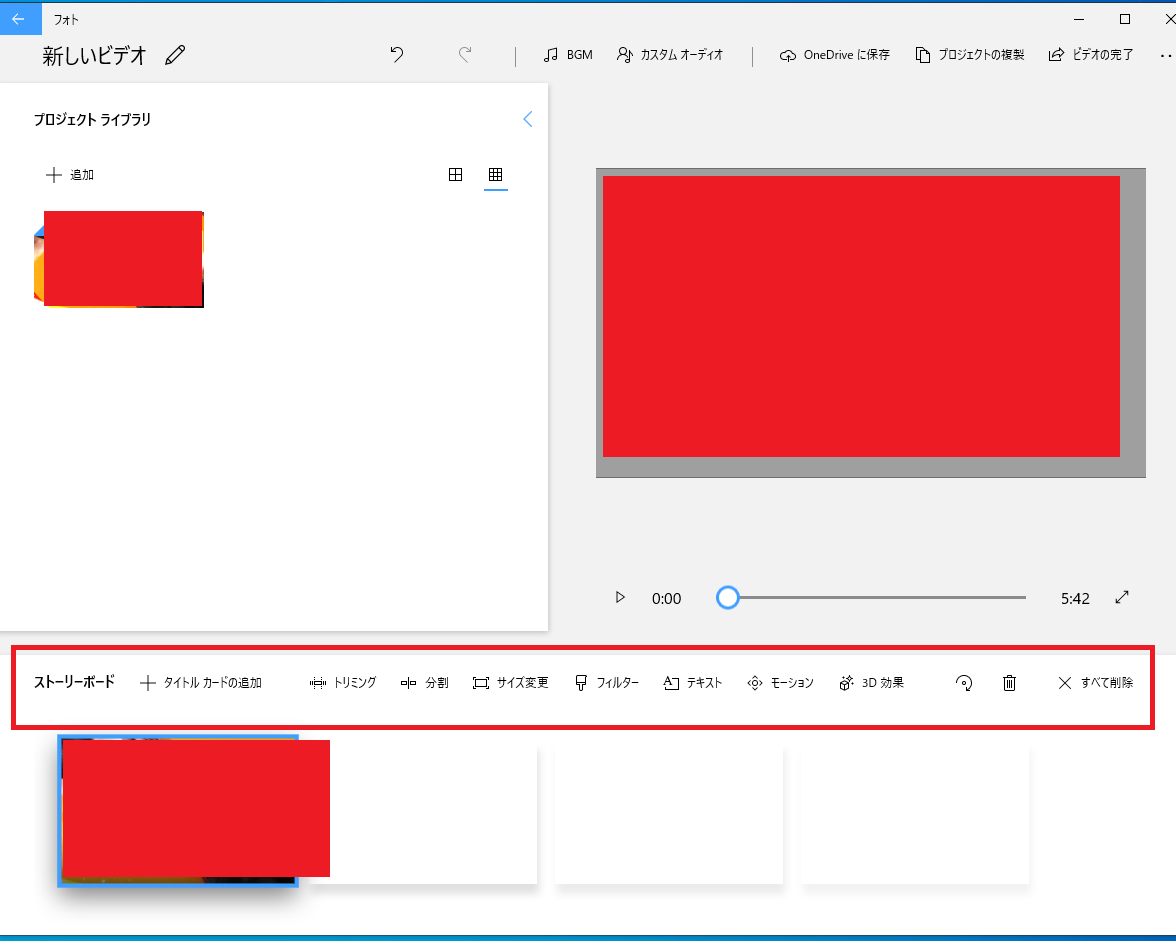Select the first storyboard clip
Image resolution: width=1176 pixels, height=941 pixels.
178,811
